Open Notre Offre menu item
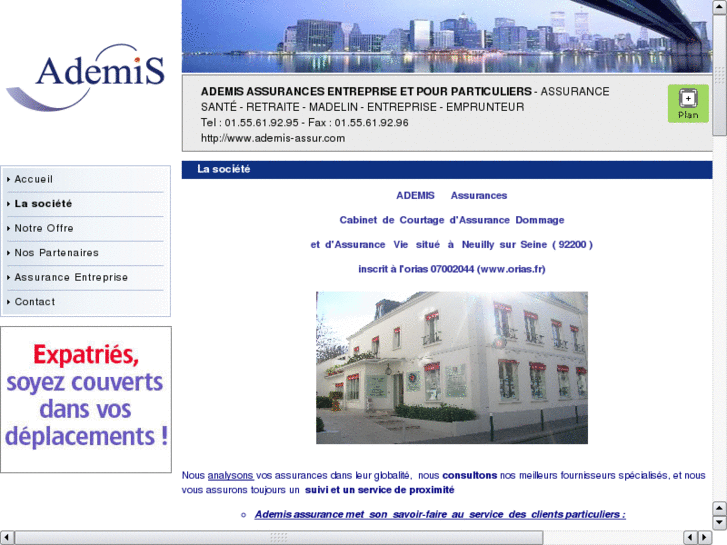 click(44, 228)
